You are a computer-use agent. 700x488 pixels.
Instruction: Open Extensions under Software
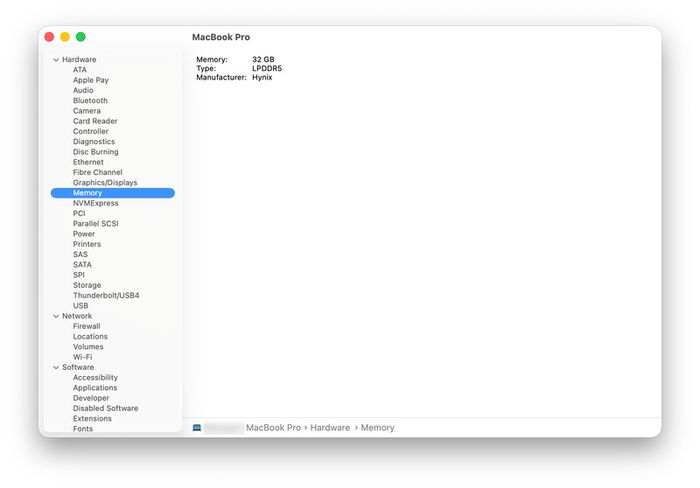coord(92,419)
